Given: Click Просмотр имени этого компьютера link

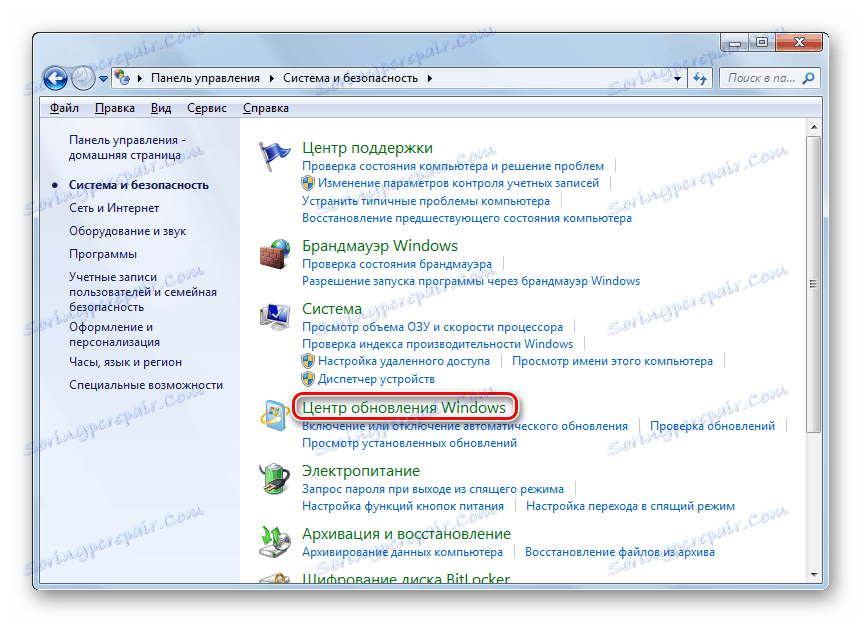Looking at the screenshot, I should tap(612, 361).
